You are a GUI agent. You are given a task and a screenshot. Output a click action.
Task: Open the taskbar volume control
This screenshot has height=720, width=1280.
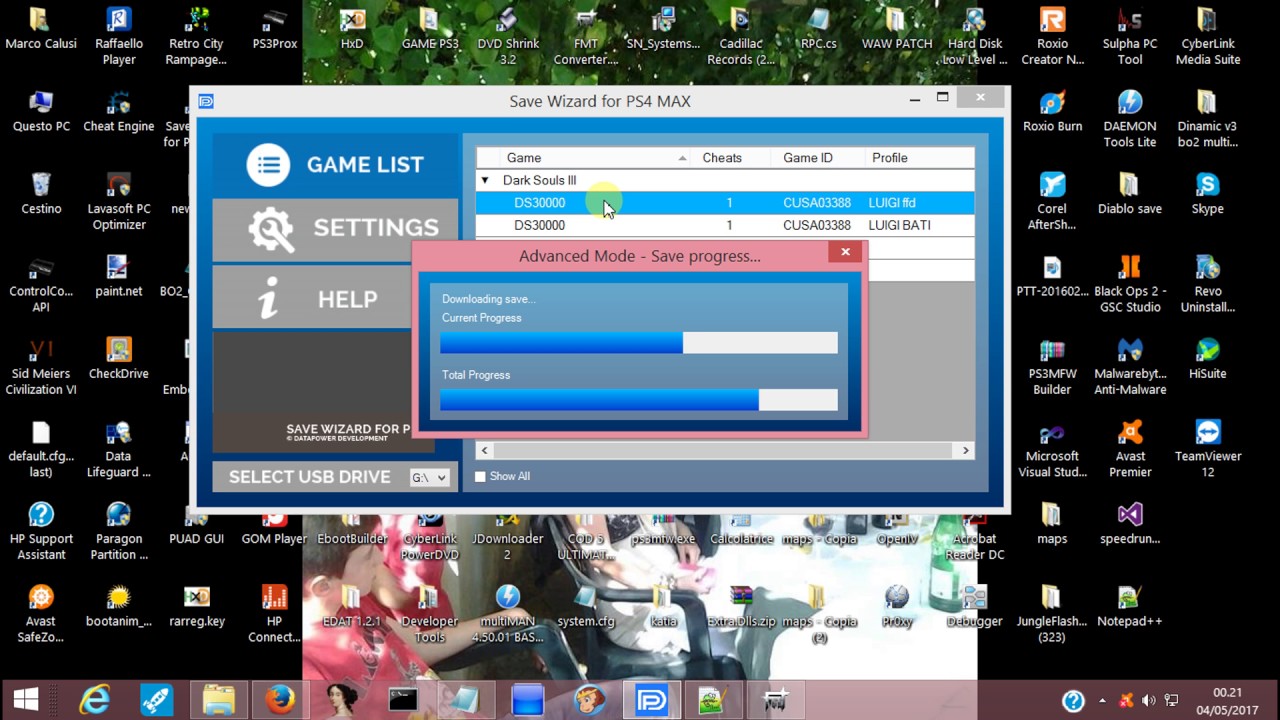(1149, 701)
